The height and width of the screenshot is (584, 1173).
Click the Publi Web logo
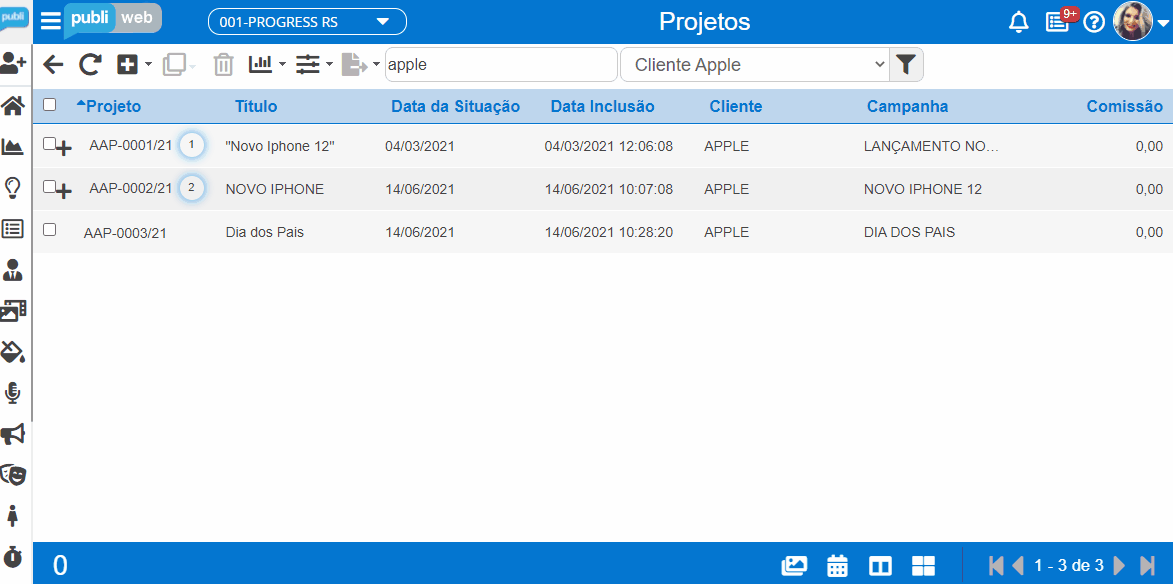coord(112,20)
